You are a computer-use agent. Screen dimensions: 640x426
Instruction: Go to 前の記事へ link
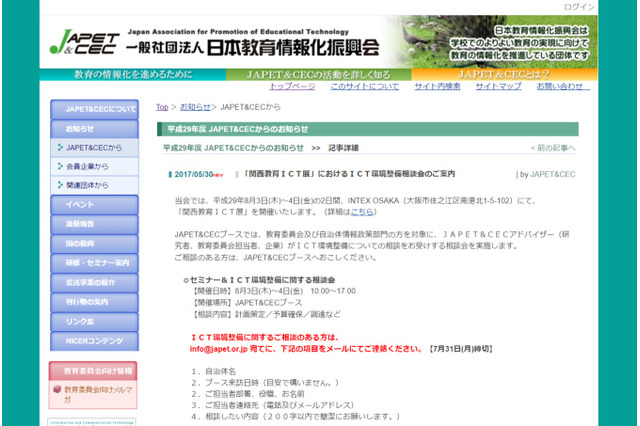tap(553, 148)
